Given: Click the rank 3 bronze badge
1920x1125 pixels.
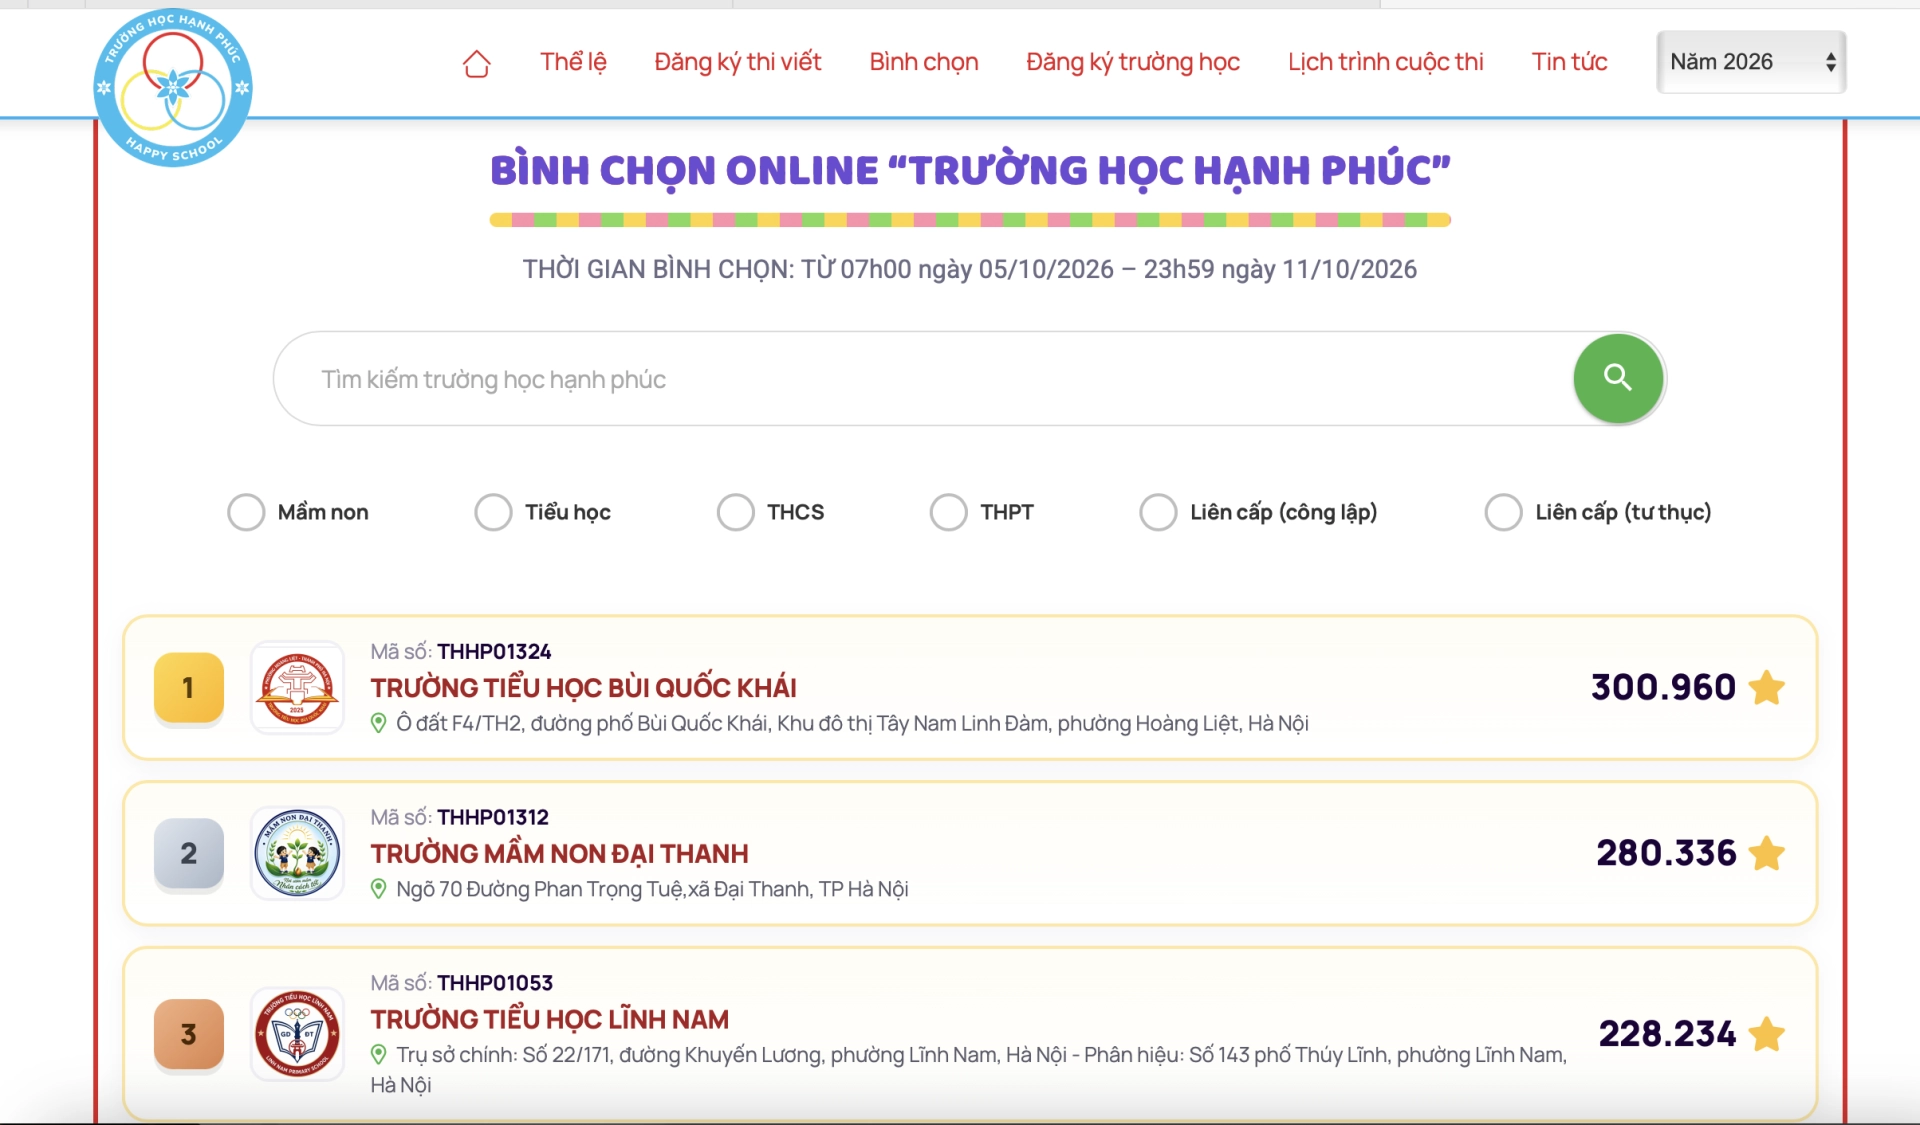Looking at the screenshot, I should coord(189,1035).
